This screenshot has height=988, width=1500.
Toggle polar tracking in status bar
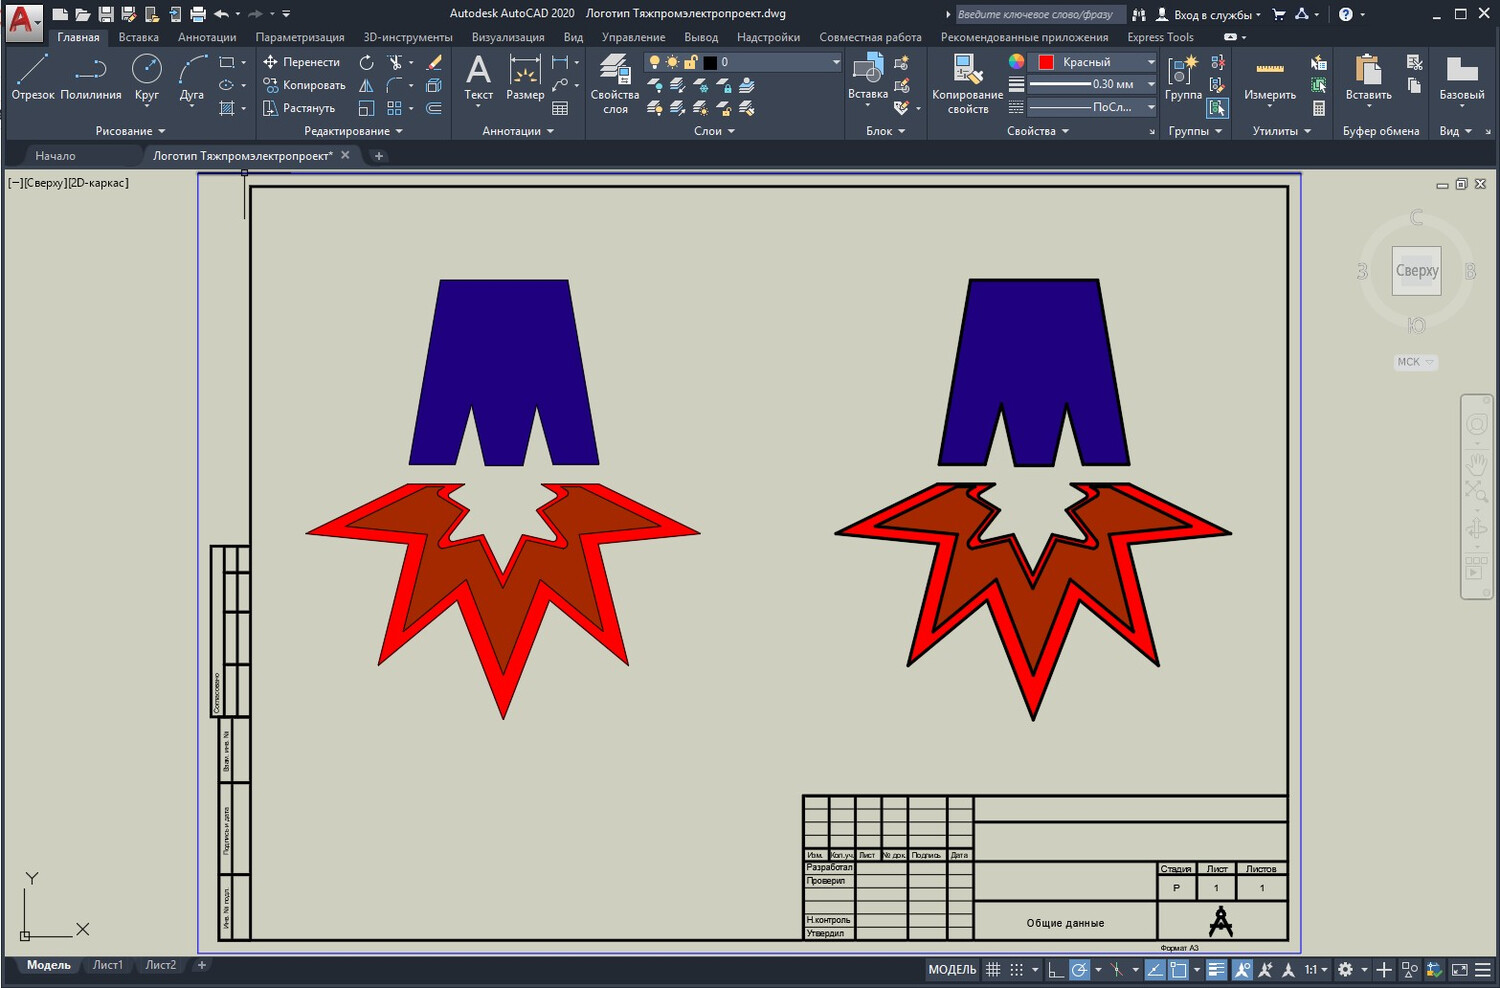tap(1079, 969)
